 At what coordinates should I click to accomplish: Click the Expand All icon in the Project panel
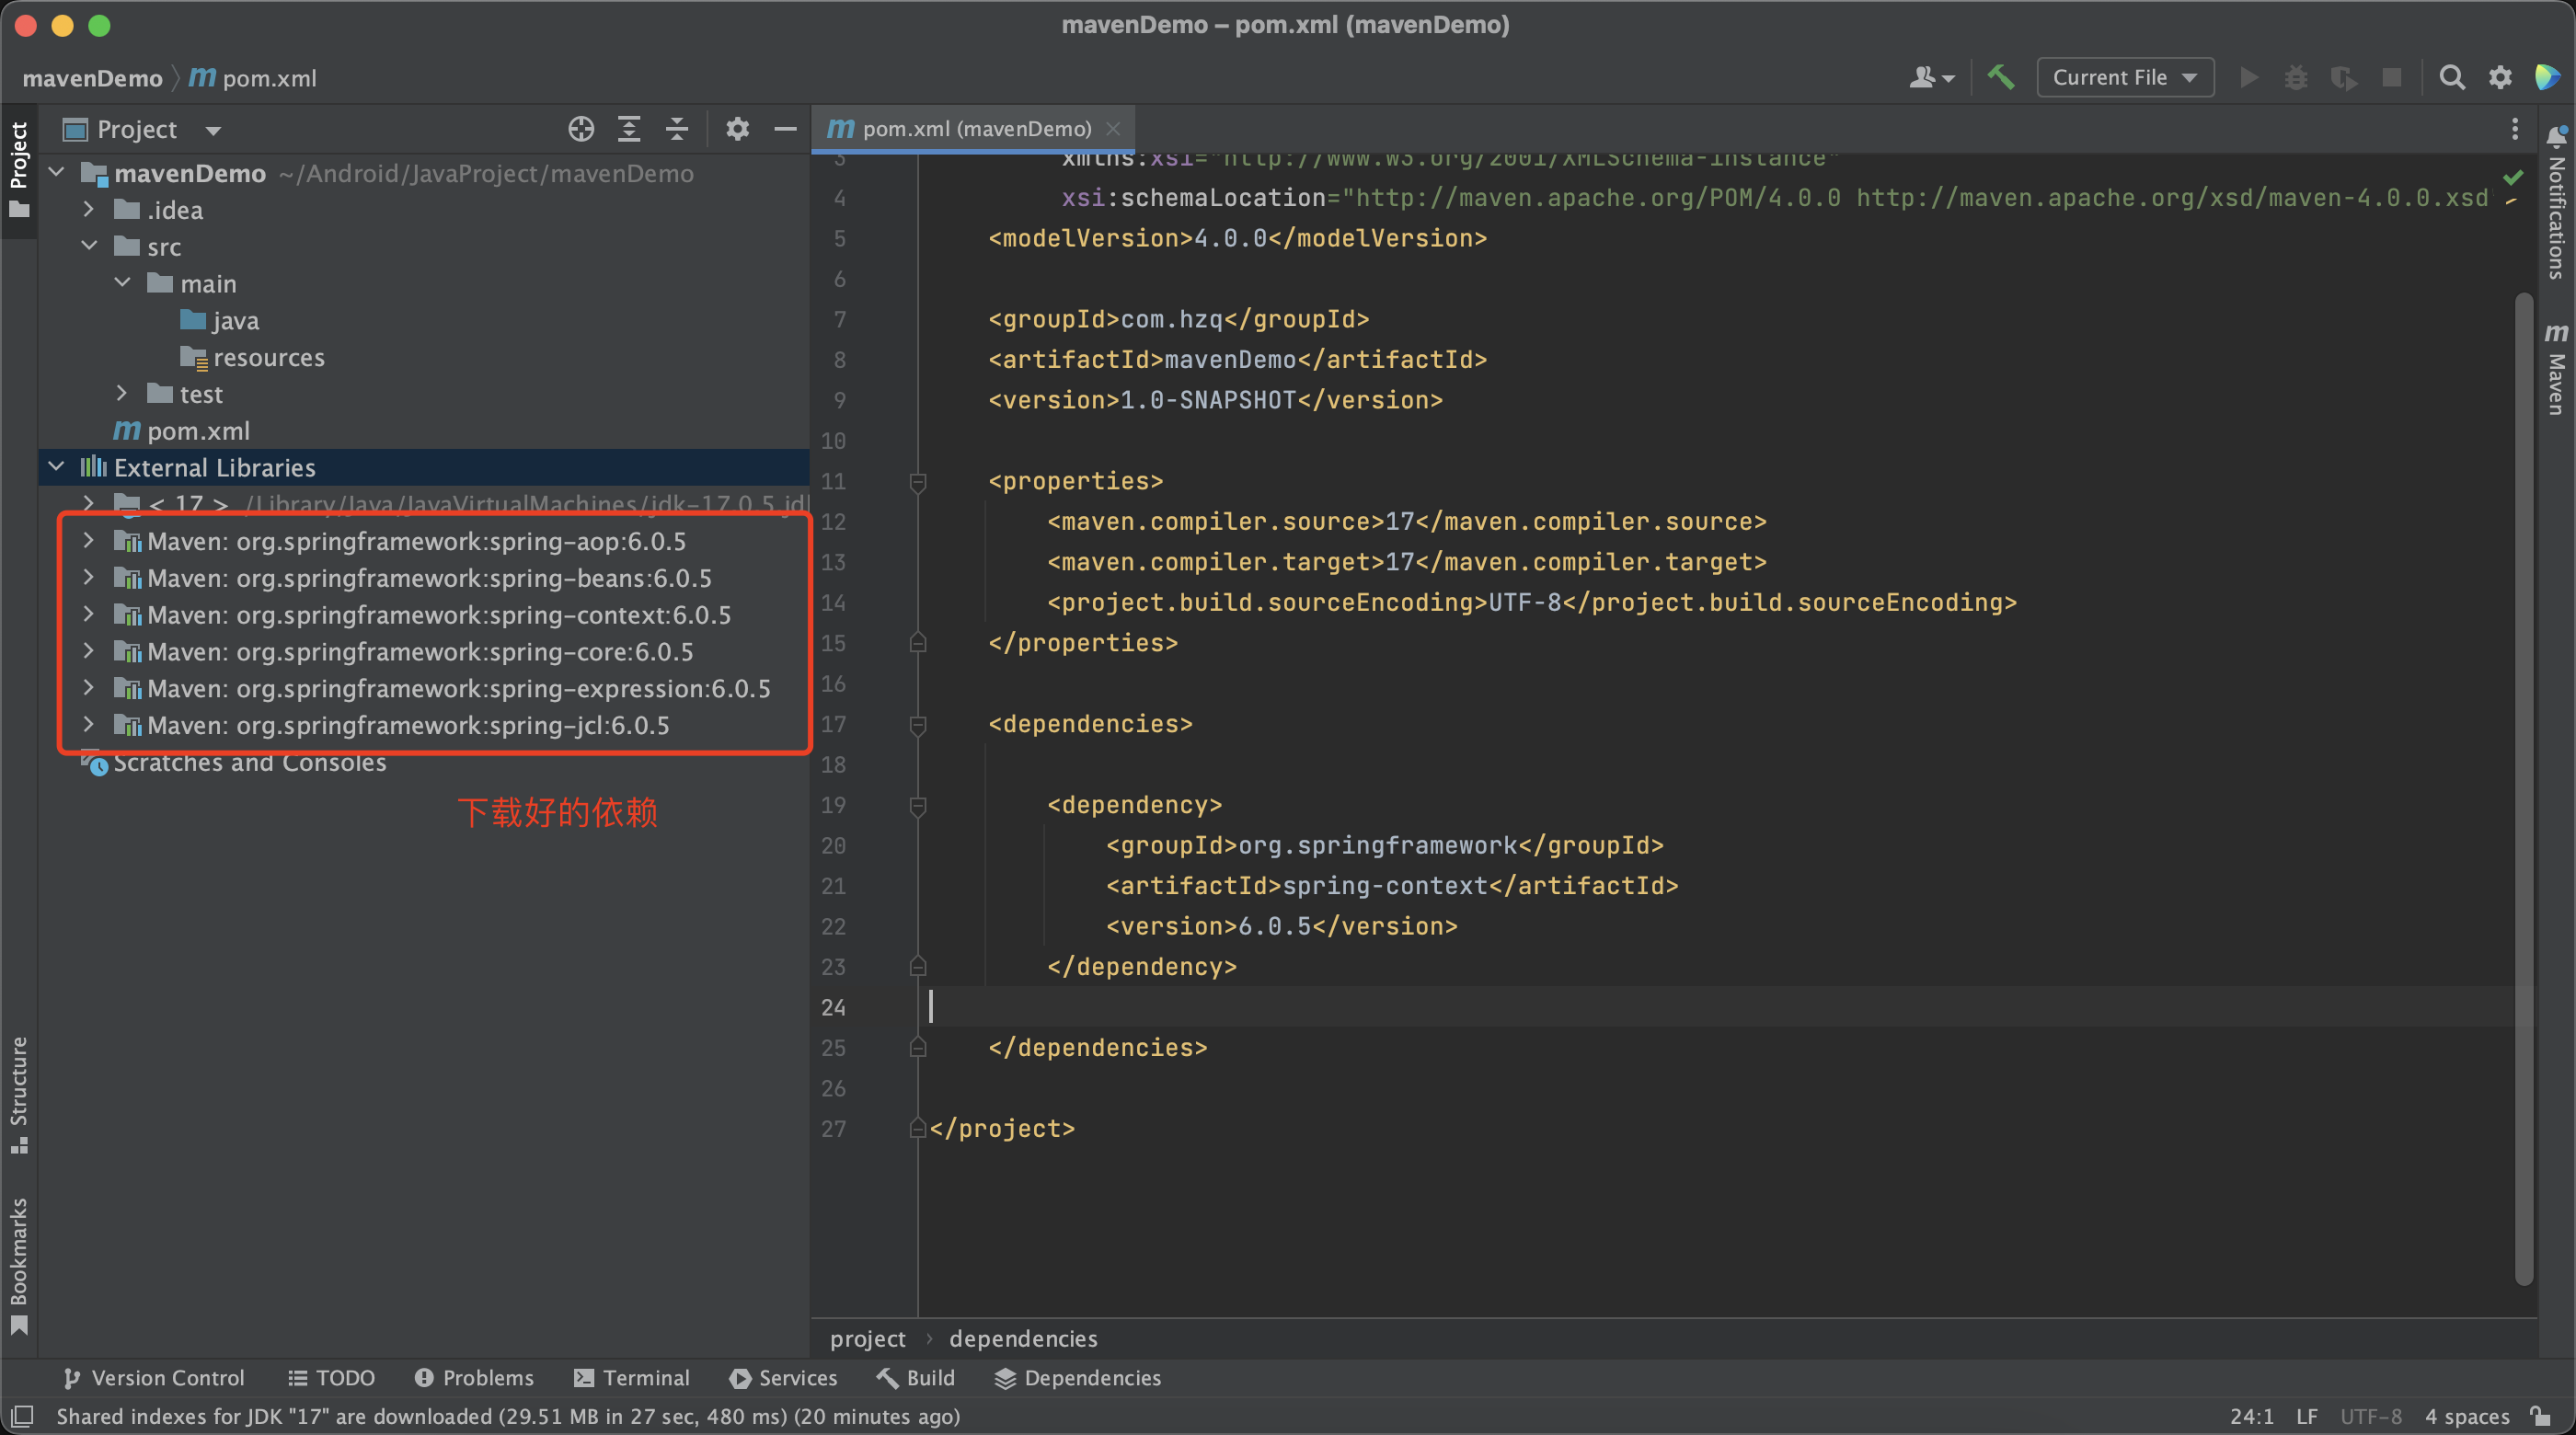tap(629, 129)
